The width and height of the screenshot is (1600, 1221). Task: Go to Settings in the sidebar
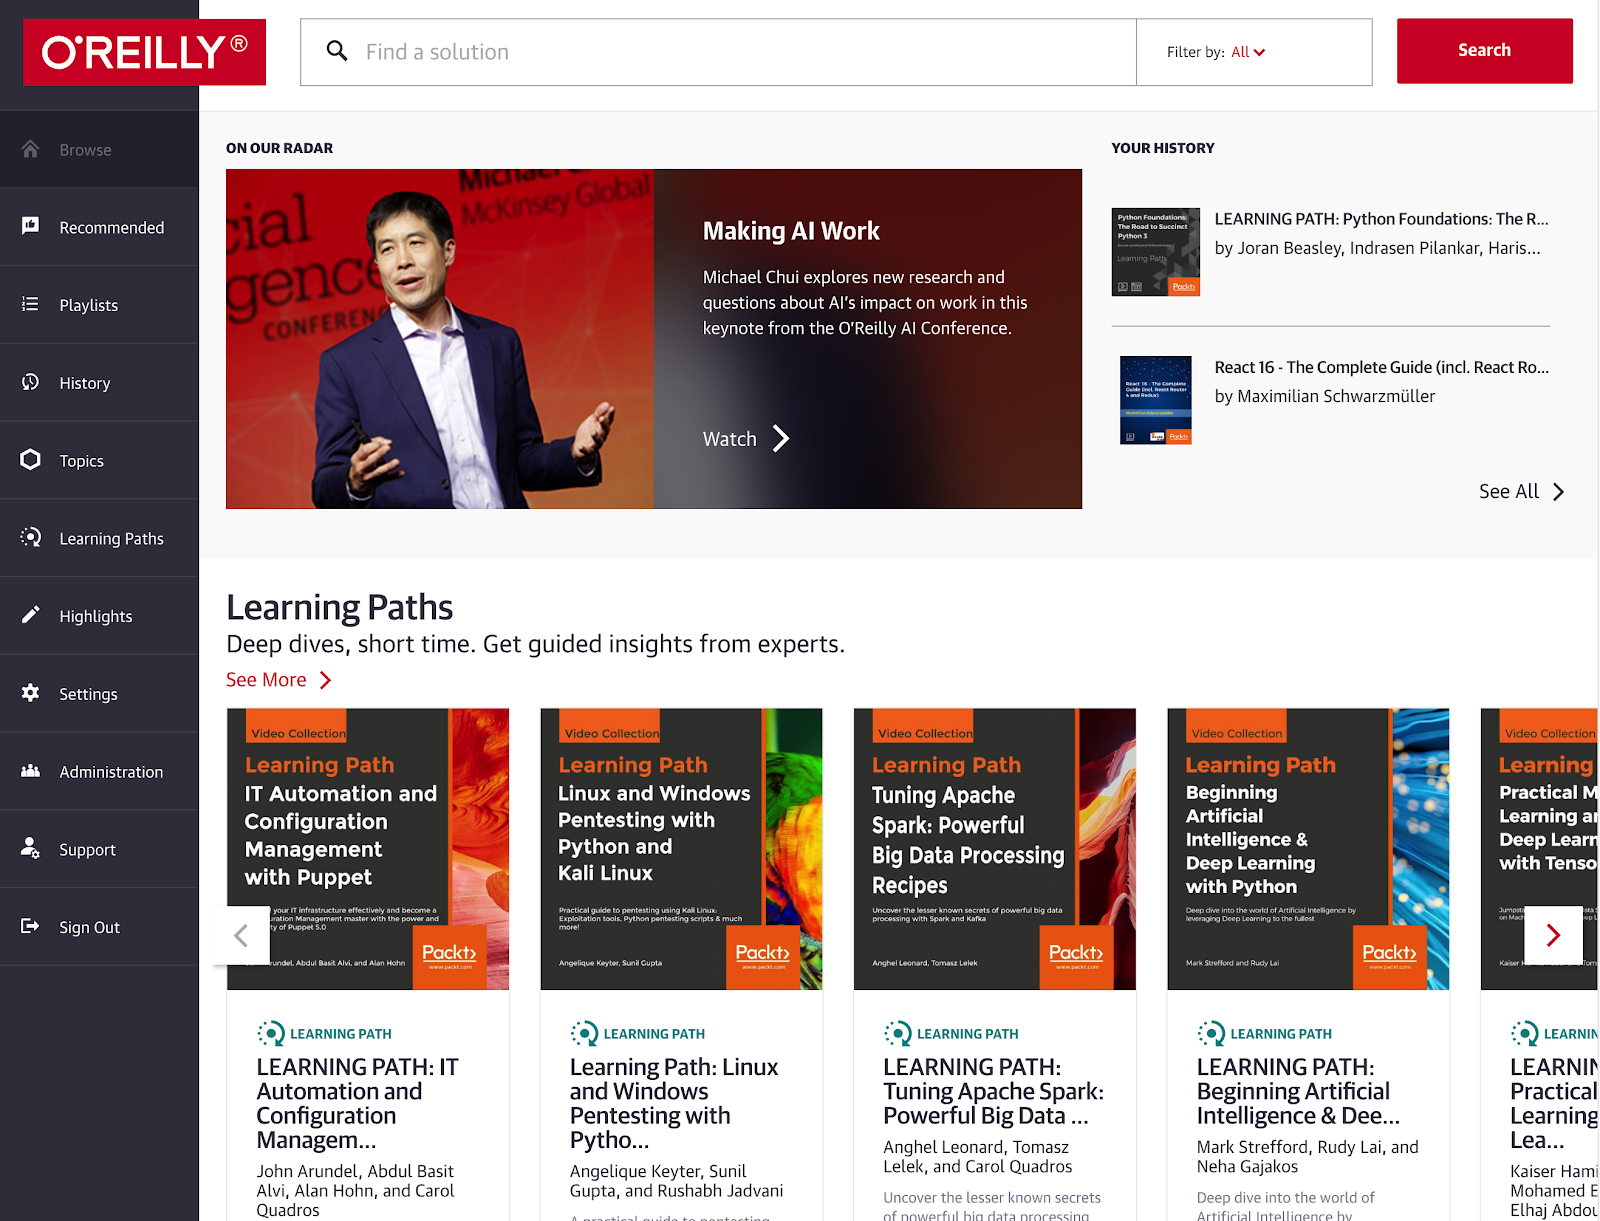(99, 694)
